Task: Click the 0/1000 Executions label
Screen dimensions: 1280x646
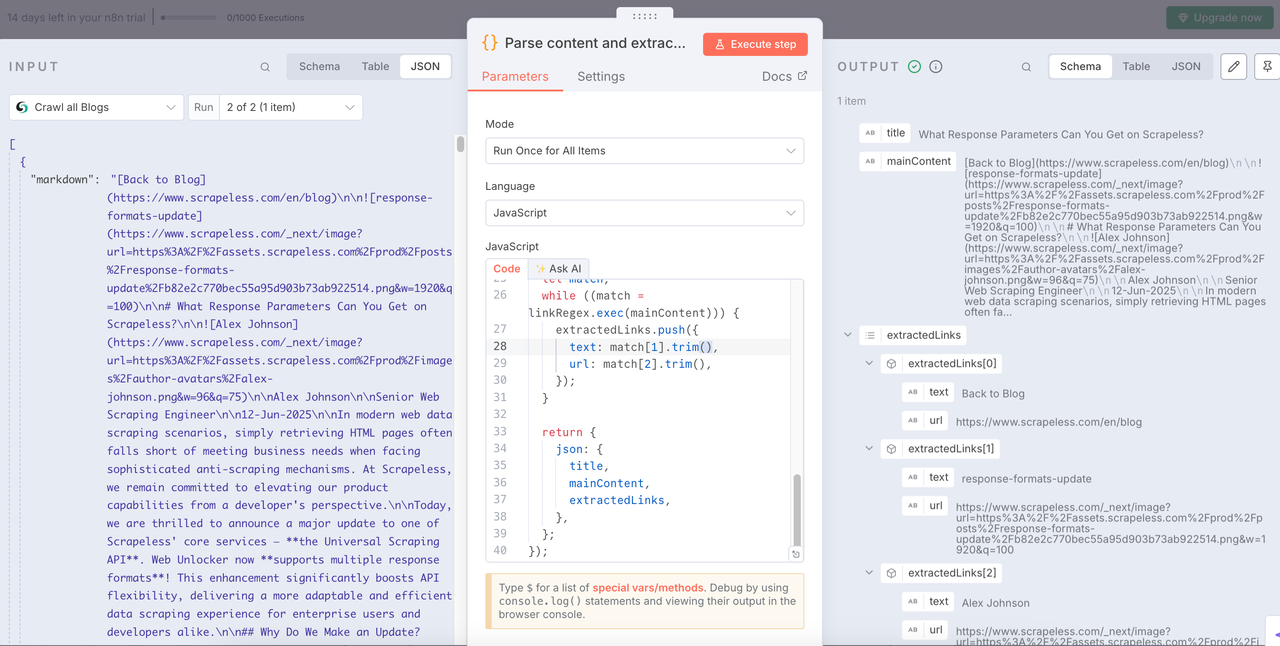Action: 265,18
